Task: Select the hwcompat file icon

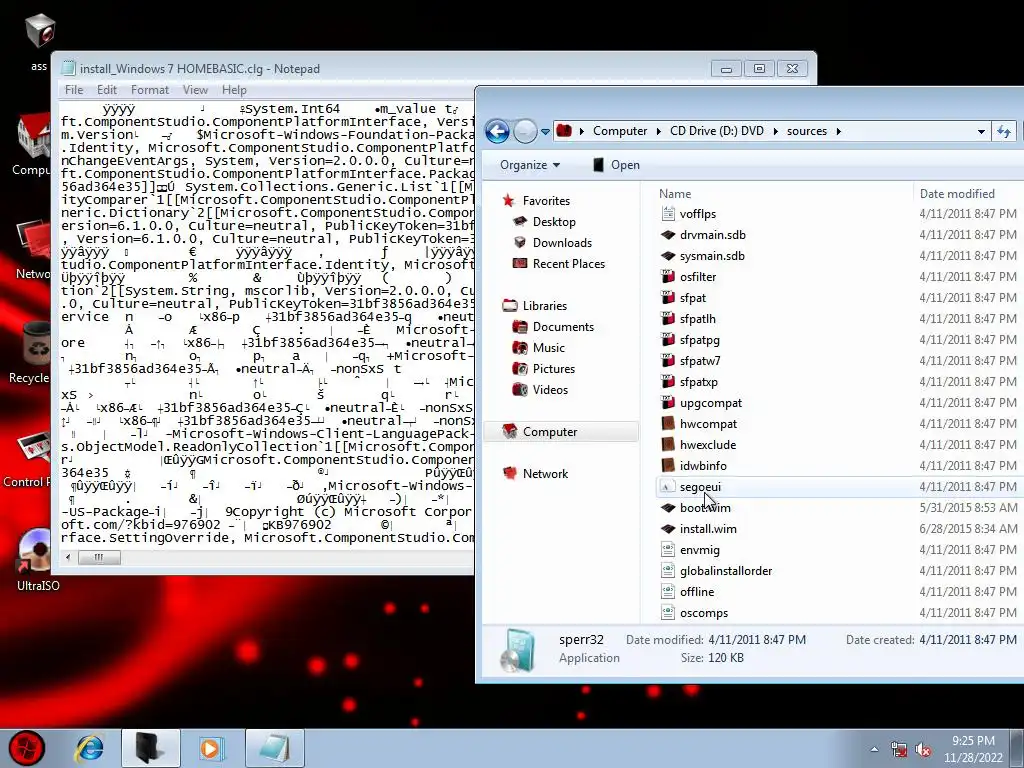Action: (x=667, y=424)
